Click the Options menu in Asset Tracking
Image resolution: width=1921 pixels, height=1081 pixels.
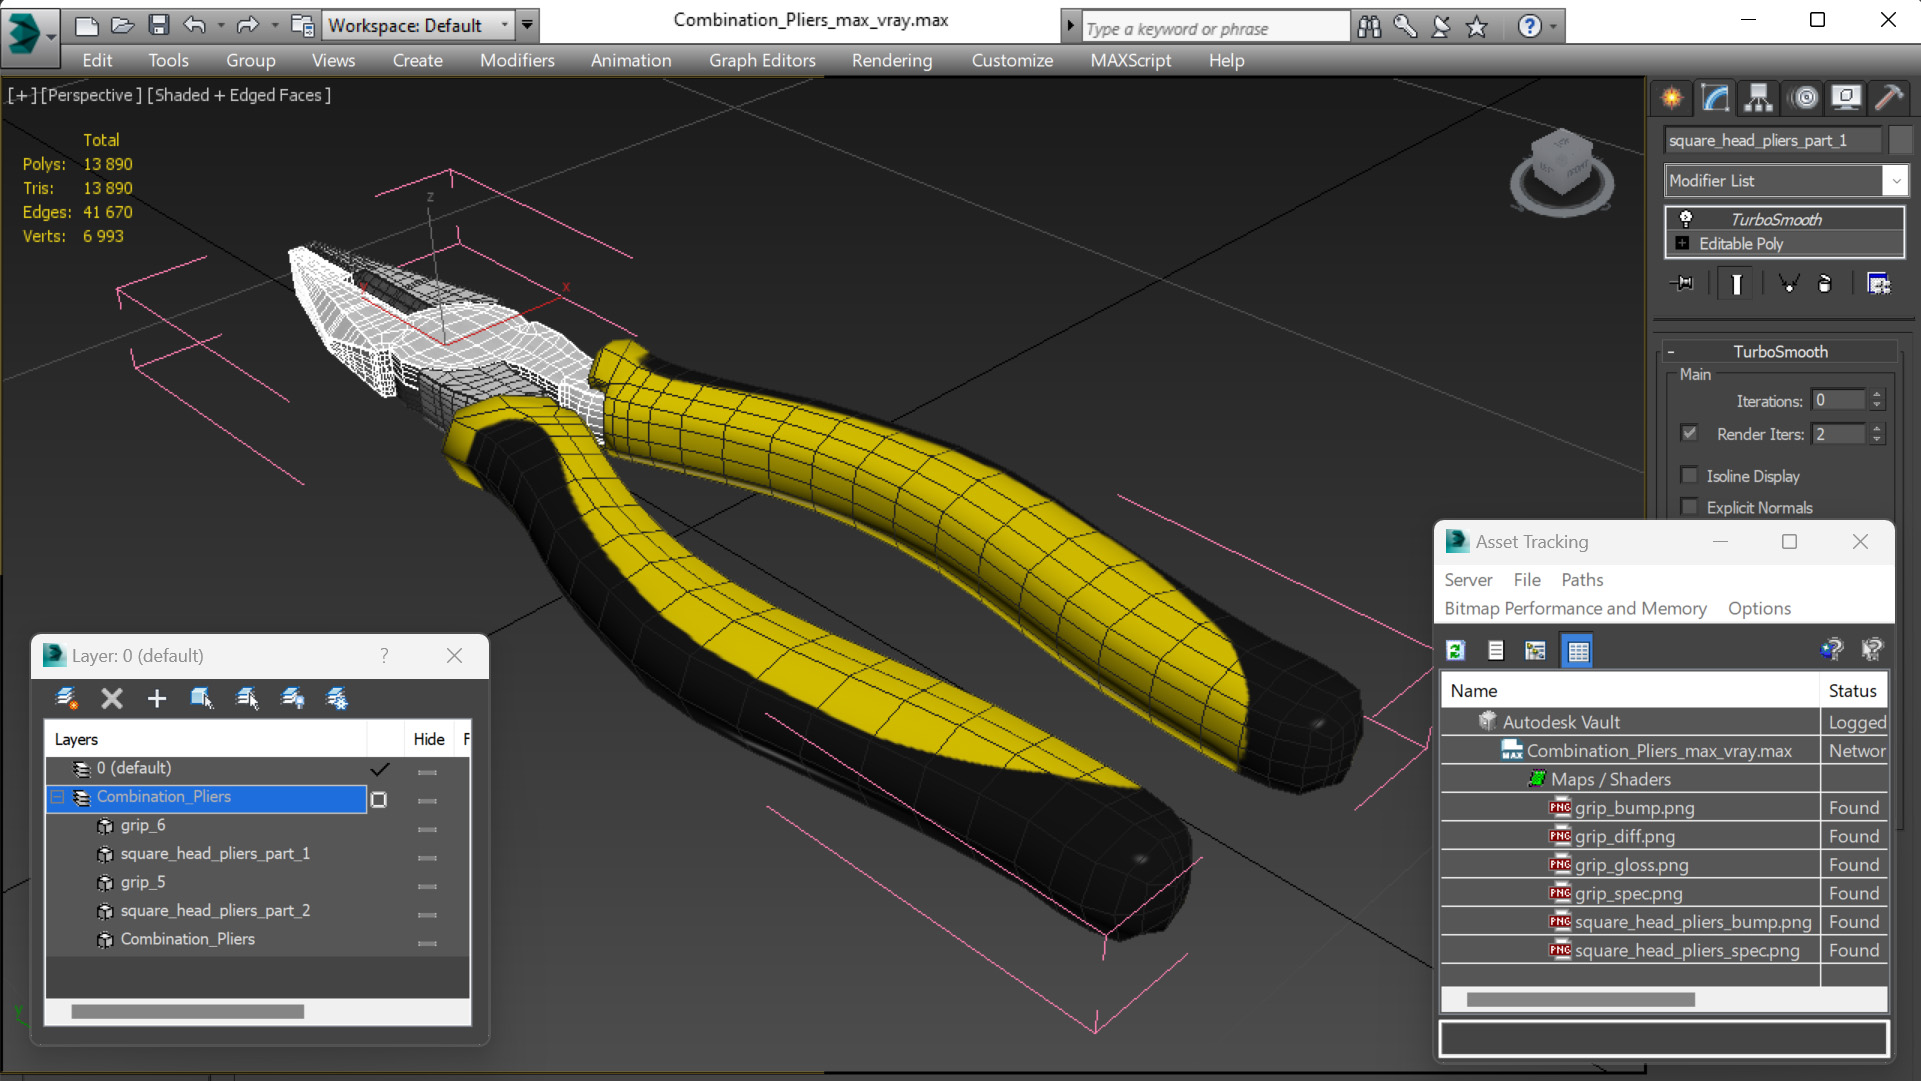point(1760,607)
